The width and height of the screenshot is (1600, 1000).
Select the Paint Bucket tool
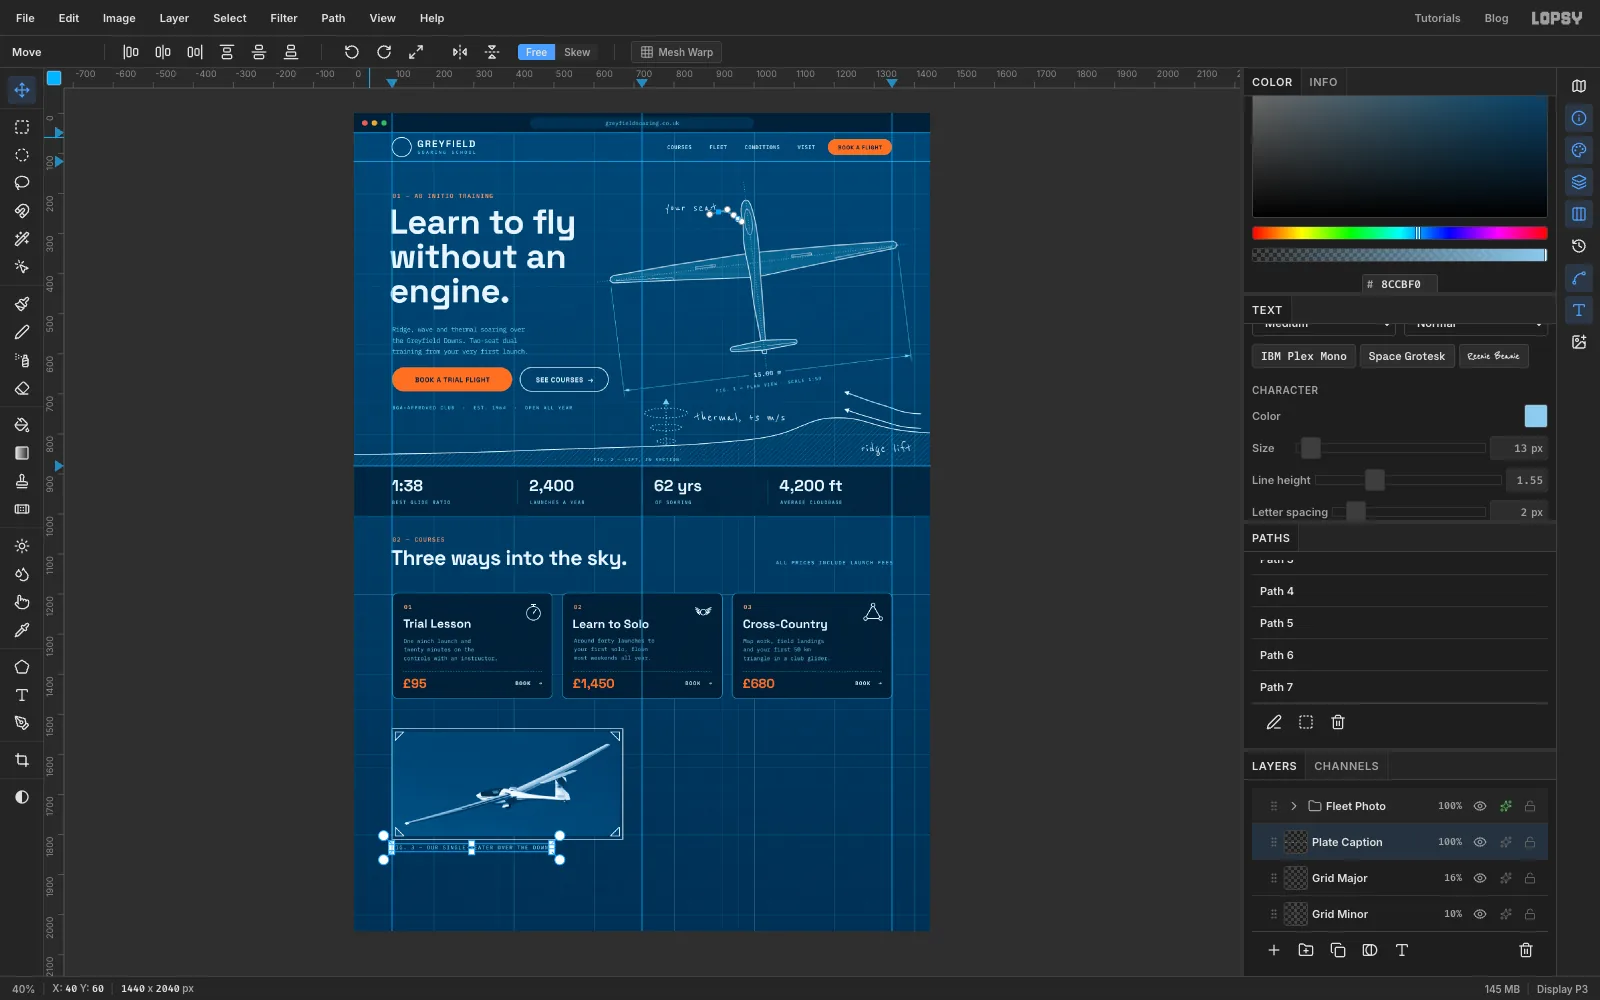click(22, 425)
